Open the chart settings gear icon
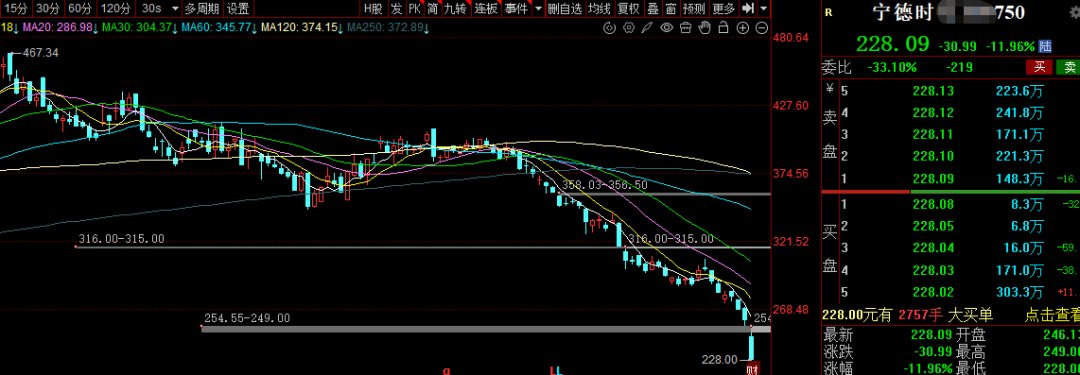The height and width of the screenshot is (375, 1080). pyautogui.click(x=628, y=28)
